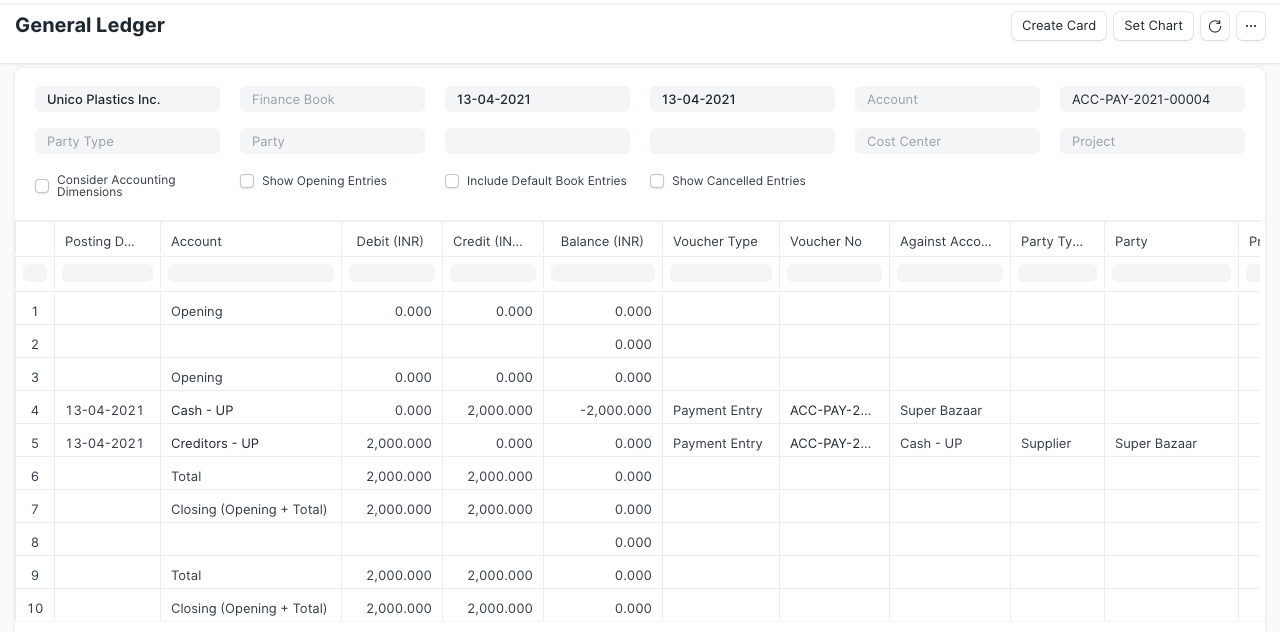The height and width of the screenshot is (633, 1280).
Task: Sort by the Balance (INR) column header
Action: [x=601, y=241]
